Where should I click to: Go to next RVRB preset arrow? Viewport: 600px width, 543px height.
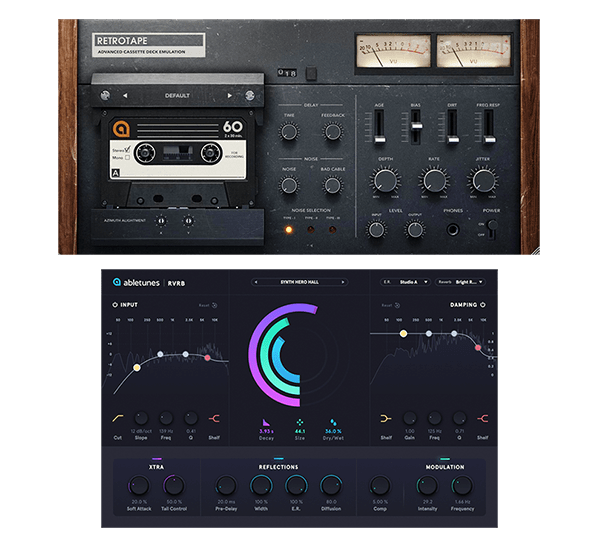343,282
